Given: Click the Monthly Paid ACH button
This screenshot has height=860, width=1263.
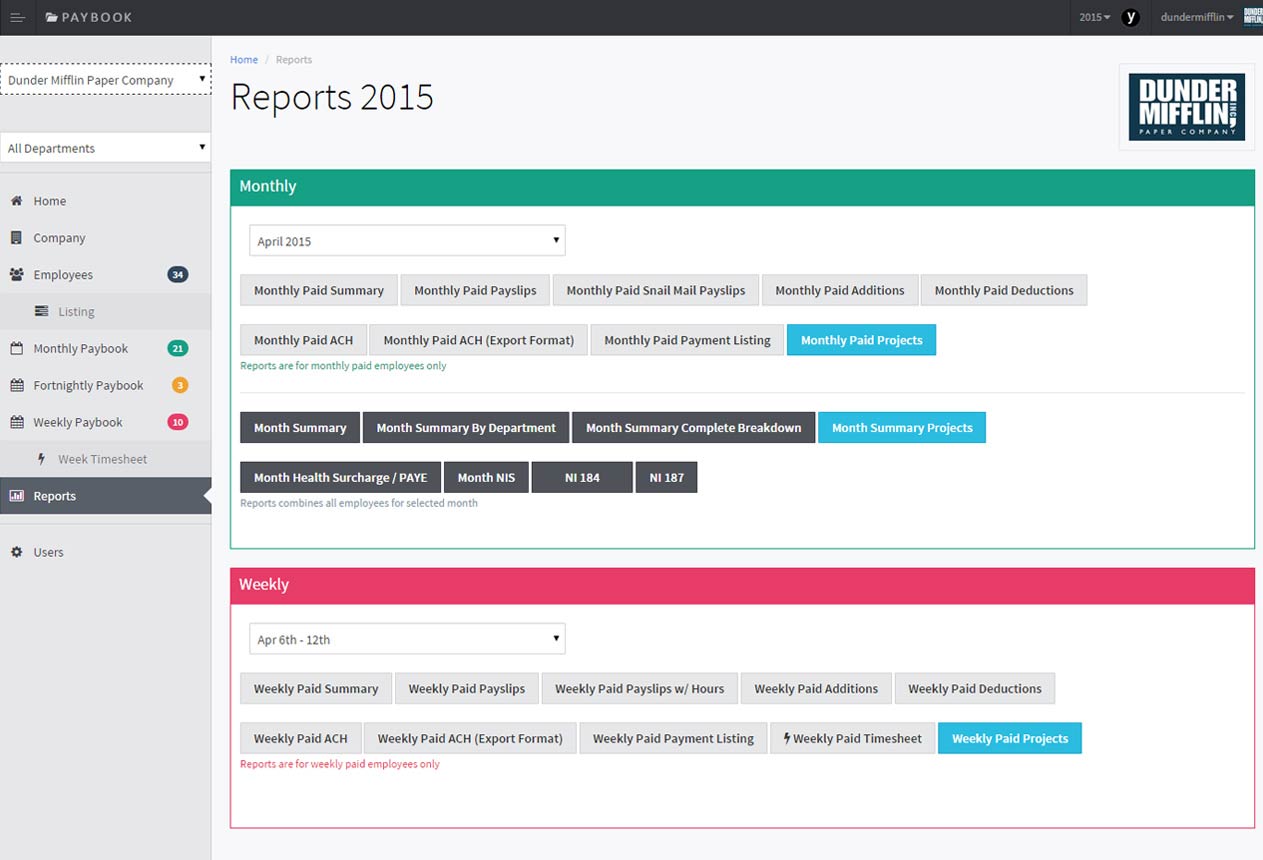Looking at the screenshot, I should coord(303,340).
